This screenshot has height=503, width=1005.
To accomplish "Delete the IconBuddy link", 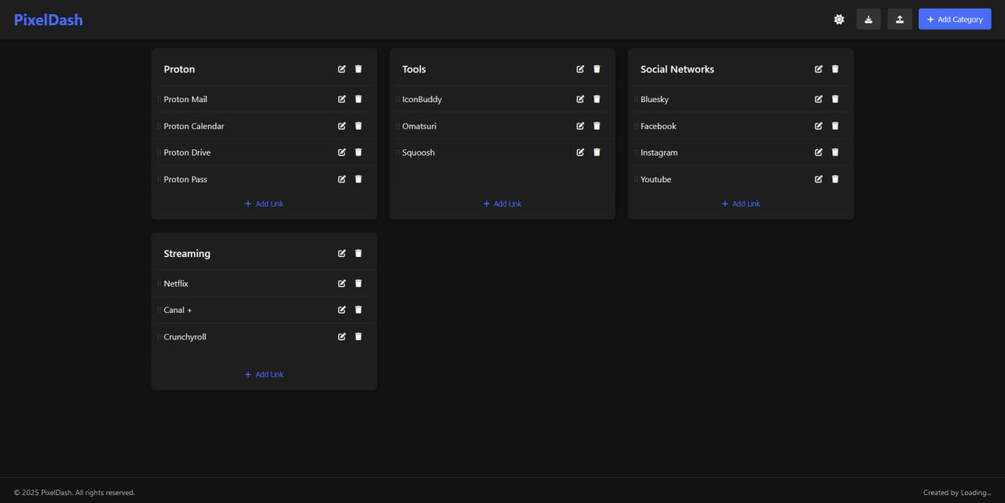I will pyautogui.click(x=597, y=99).
